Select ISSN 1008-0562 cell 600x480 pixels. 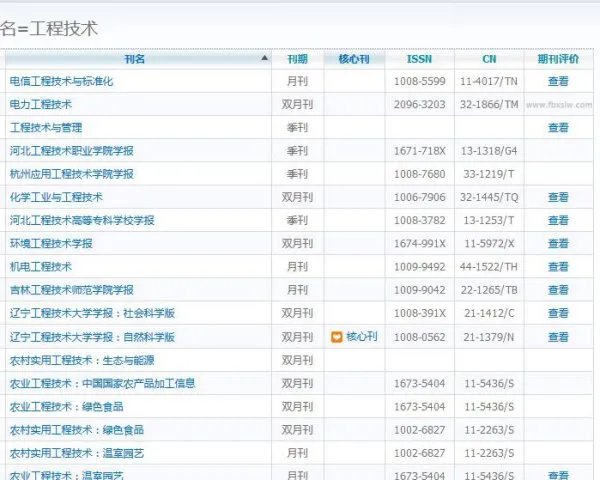click(419, 337)
